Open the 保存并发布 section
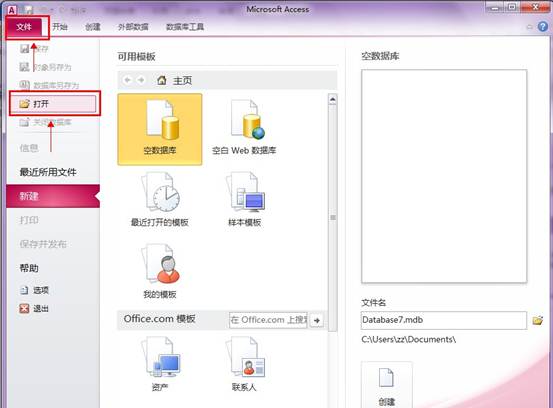Screen dimensions: 553x408 (43, 244)
